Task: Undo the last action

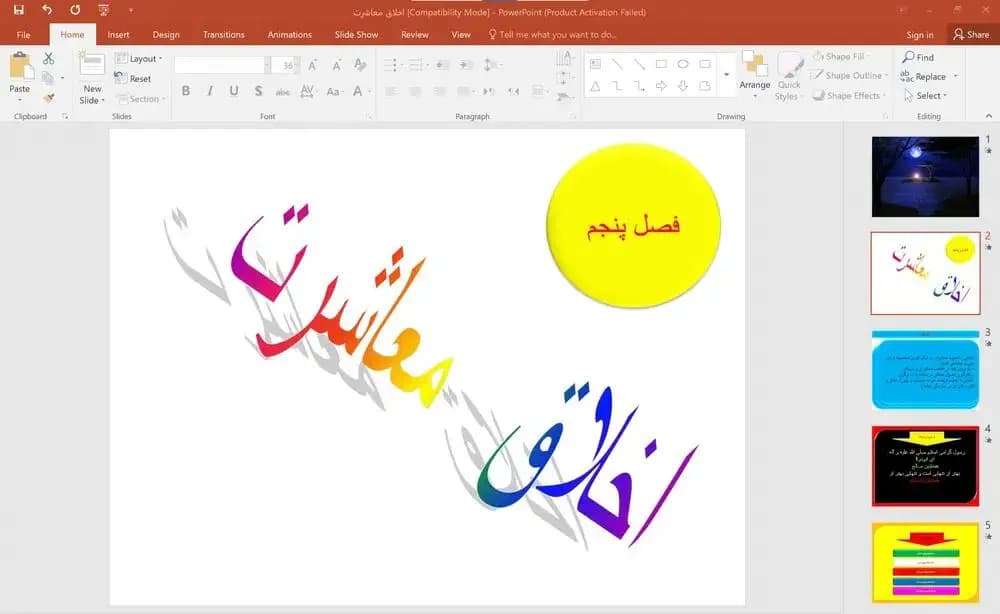Action: coord(47,10)
